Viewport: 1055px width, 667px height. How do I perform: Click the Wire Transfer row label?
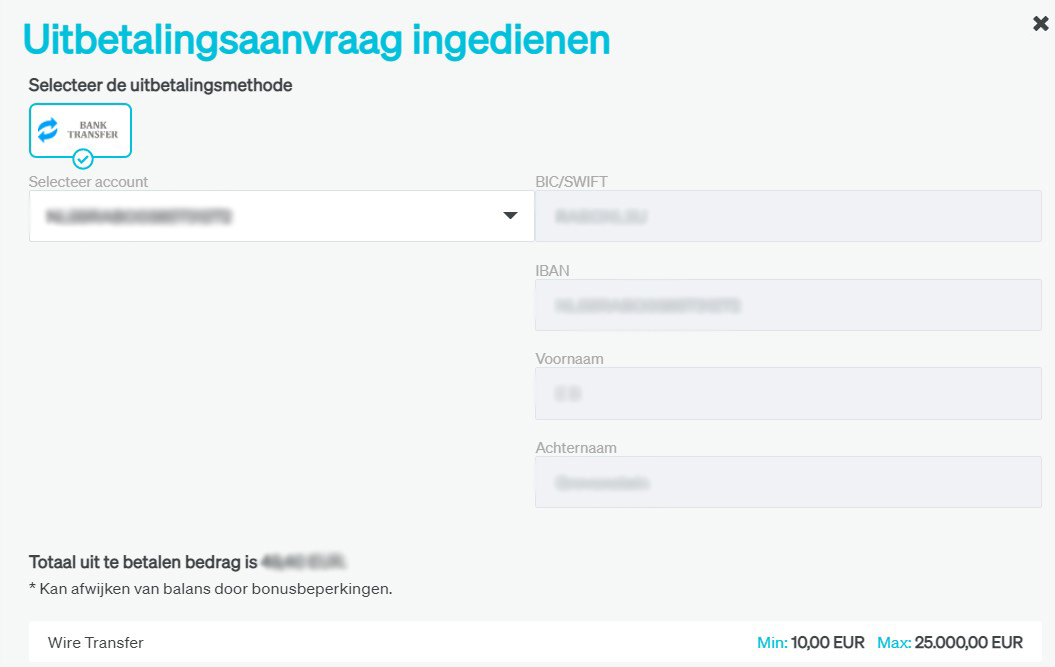[96, 643]
